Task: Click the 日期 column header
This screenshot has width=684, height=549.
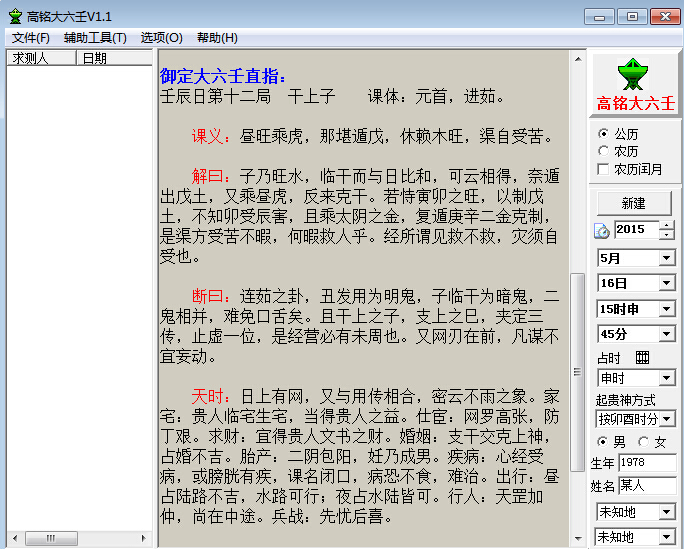Action: 114,58
